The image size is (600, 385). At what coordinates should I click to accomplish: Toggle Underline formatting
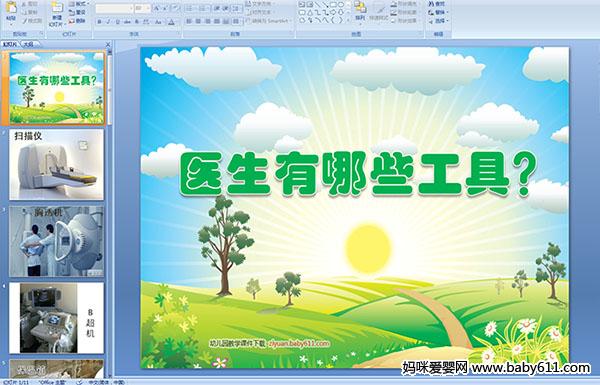(x=117, y=22)
